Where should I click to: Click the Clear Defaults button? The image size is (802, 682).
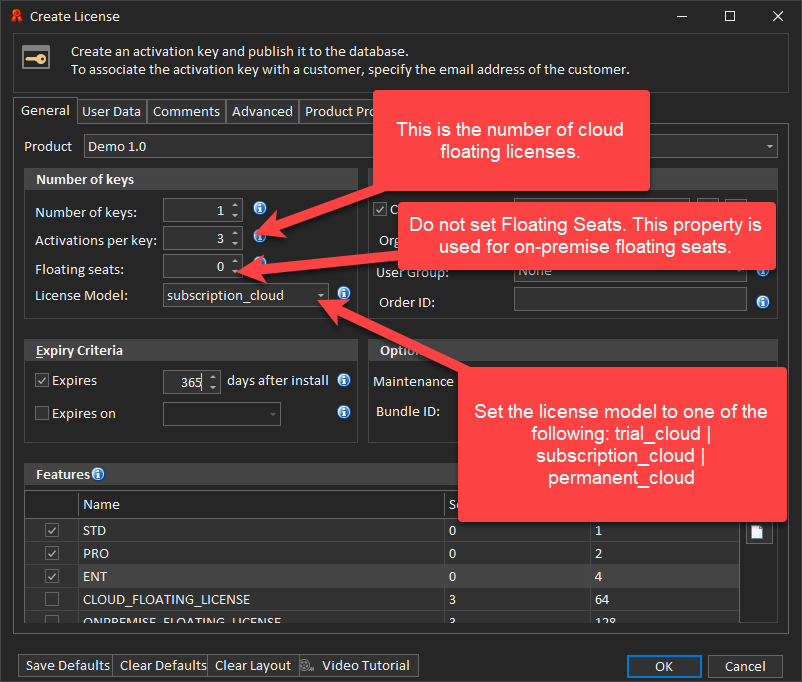[160, 666]
